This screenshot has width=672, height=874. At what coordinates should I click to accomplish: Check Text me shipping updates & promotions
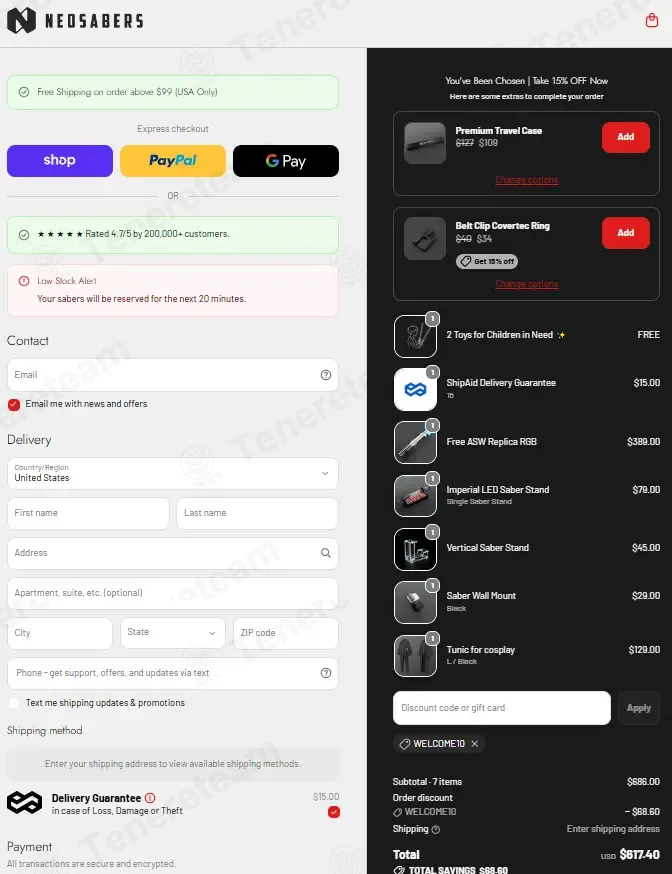click(x=14, y=703)
